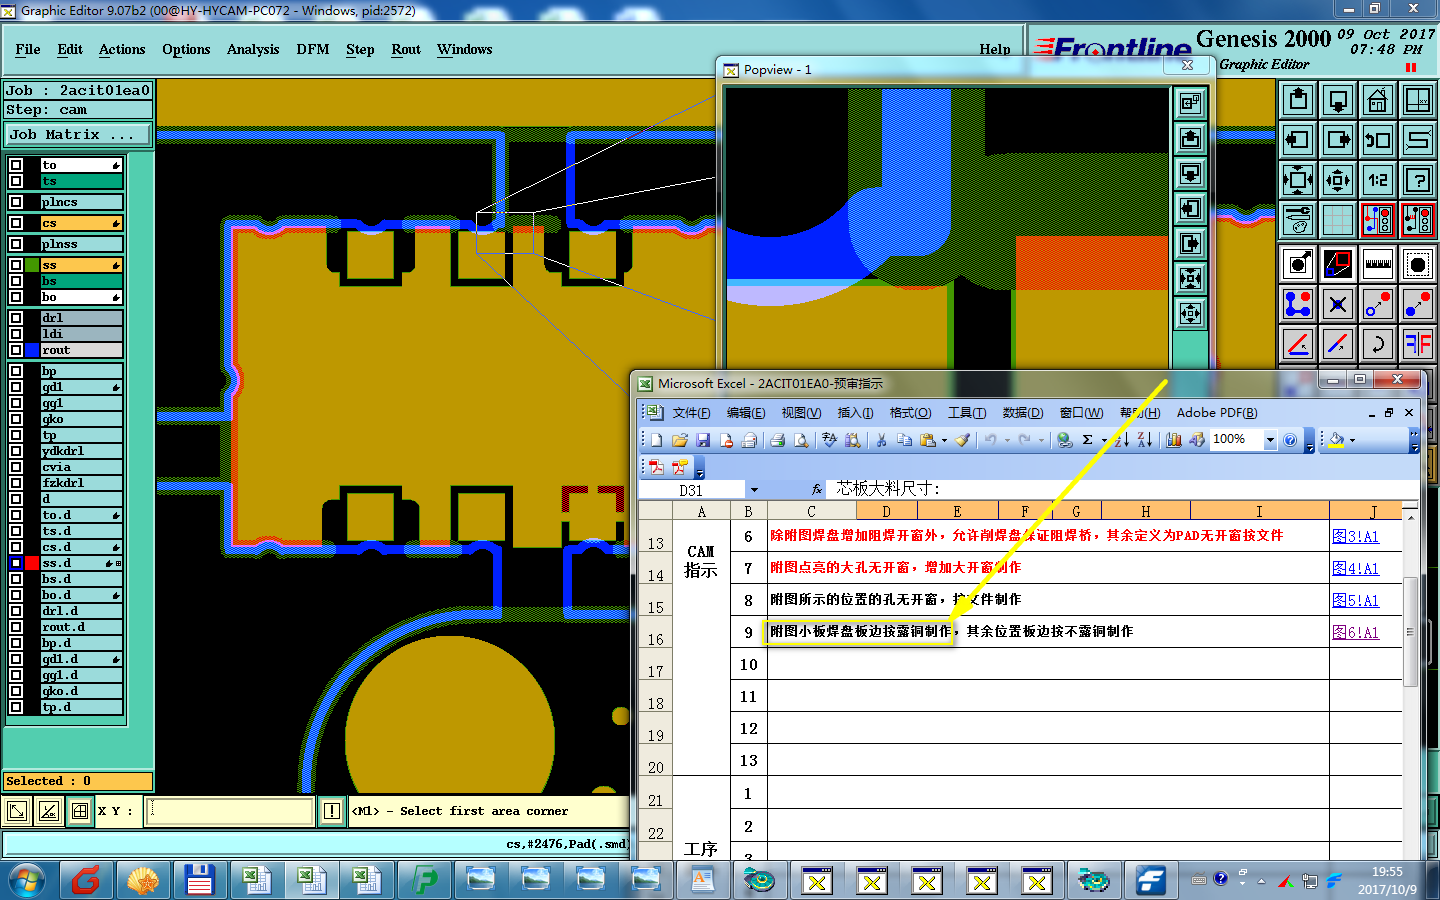Click Excel's Chart Wizard icon

tap(1174, 440)
